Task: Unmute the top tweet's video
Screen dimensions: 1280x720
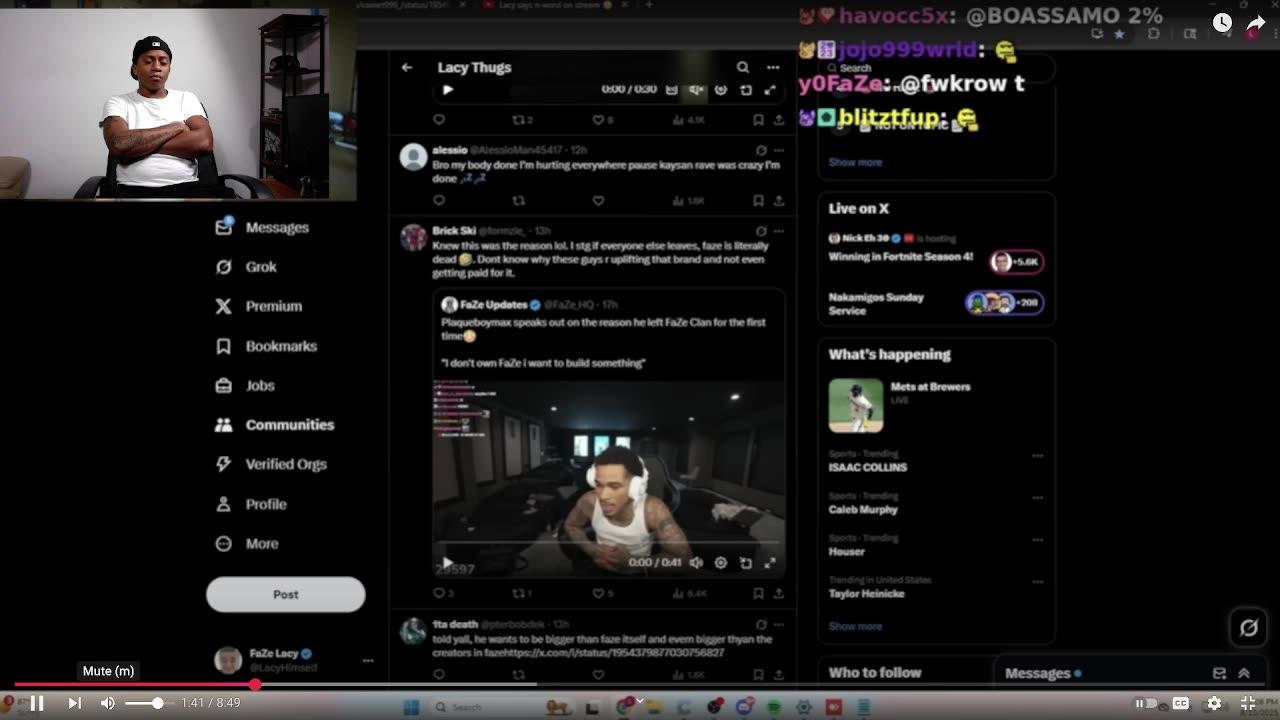Action: pyautogui.click(x=696, y=89)
